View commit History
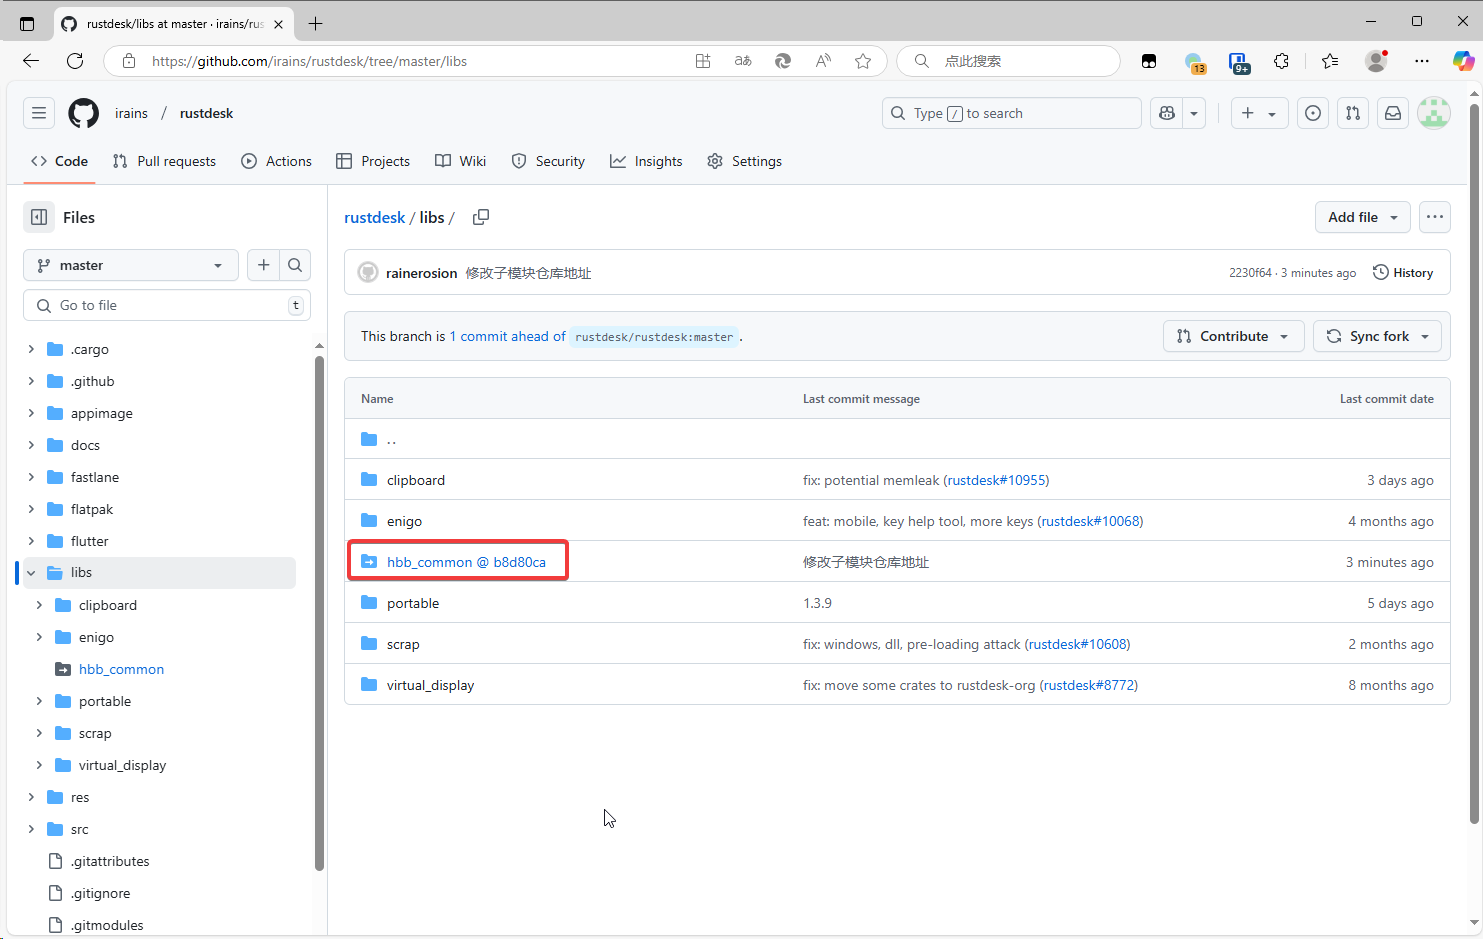Viewport: 1483px width, 939px height. click(x=1403, y=273)
